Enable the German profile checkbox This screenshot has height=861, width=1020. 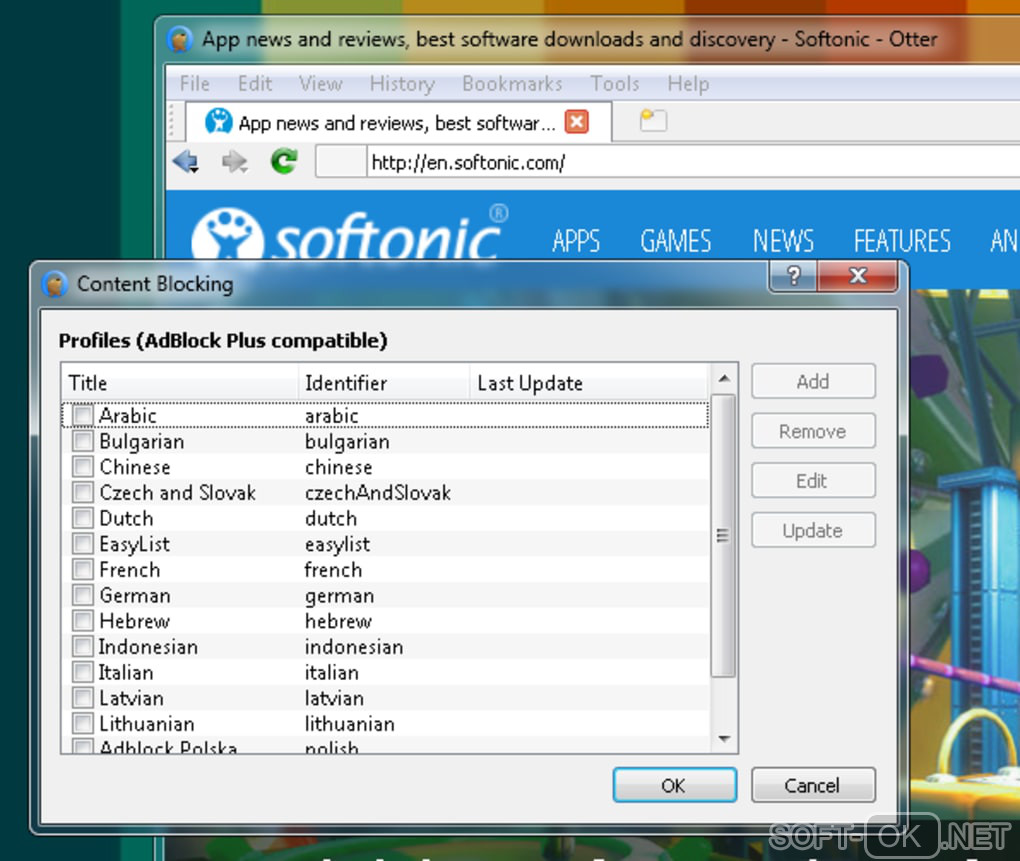pyautogui.click(x=83, y=594)
